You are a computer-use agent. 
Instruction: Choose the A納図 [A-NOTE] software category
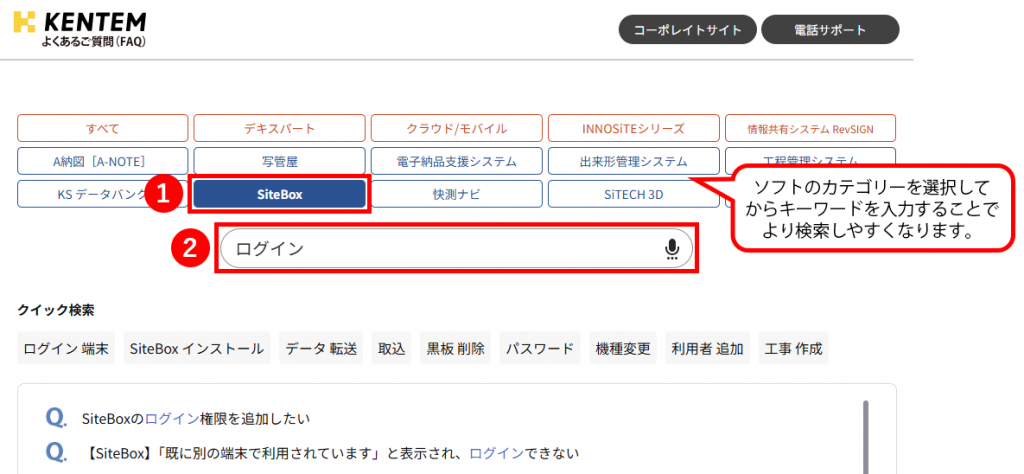103,161
